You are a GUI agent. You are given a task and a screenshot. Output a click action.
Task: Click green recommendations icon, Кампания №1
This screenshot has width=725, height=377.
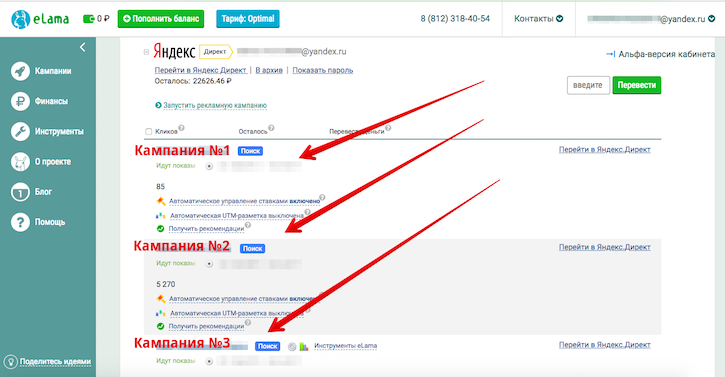pyautogui.click(x=160, y=229)
